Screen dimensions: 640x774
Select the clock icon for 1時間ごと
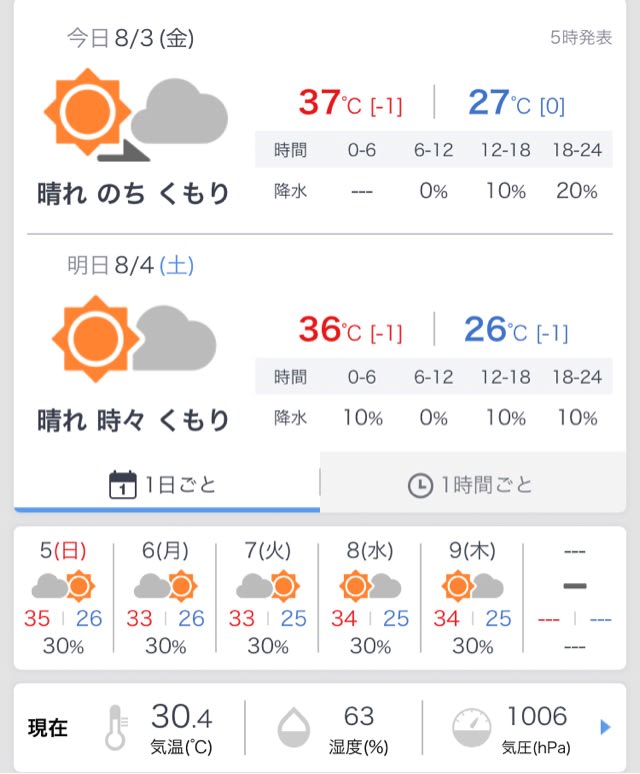point(420,485)
